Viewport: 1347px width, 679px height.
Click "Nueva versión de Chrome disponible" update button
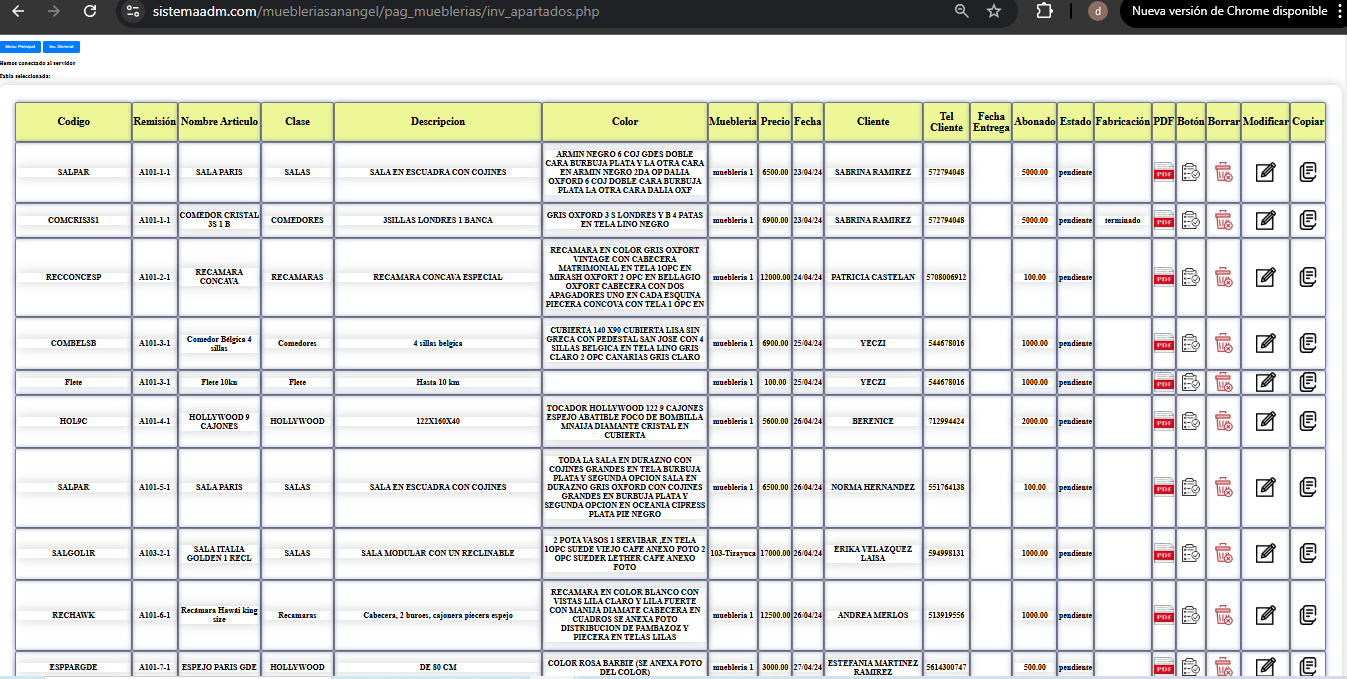click(1229, 11)
